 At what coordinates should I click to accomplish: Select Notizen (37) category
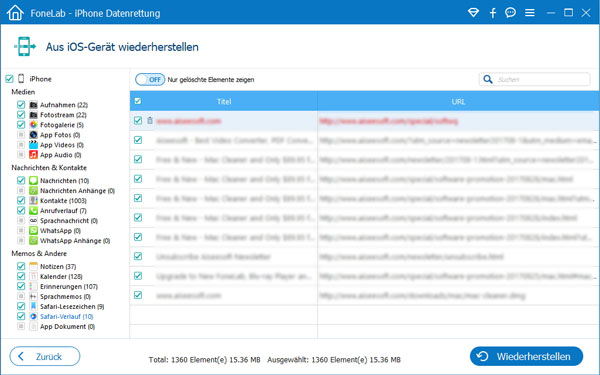(58, 266)
